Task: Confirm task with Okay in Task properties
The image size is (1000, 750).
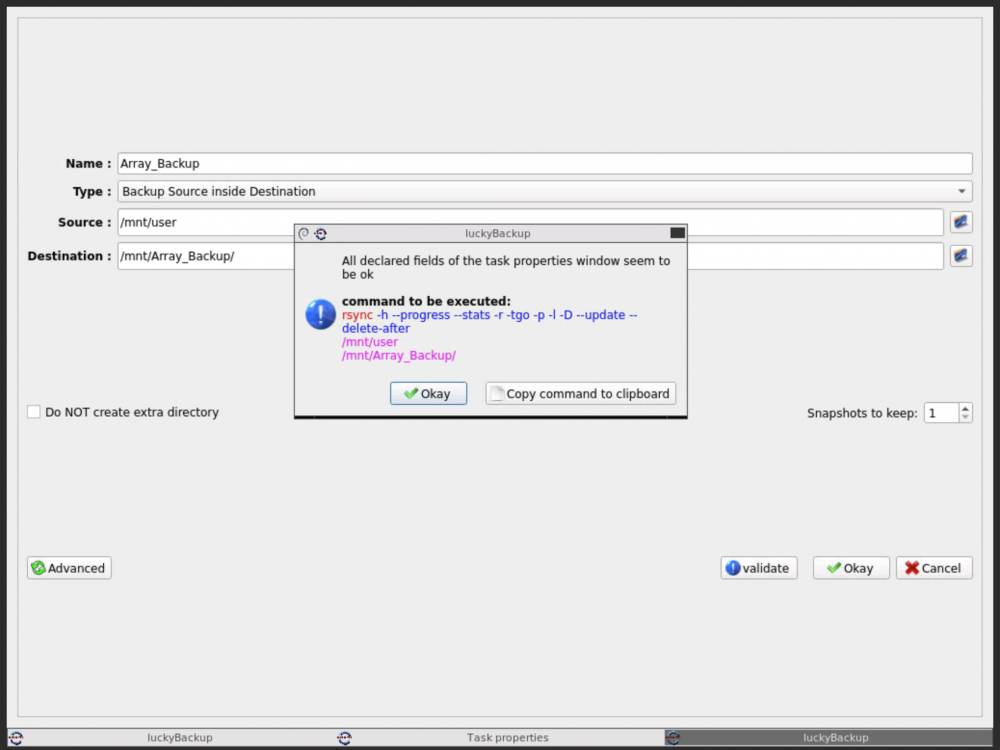Action: click(x=851, y=568)
